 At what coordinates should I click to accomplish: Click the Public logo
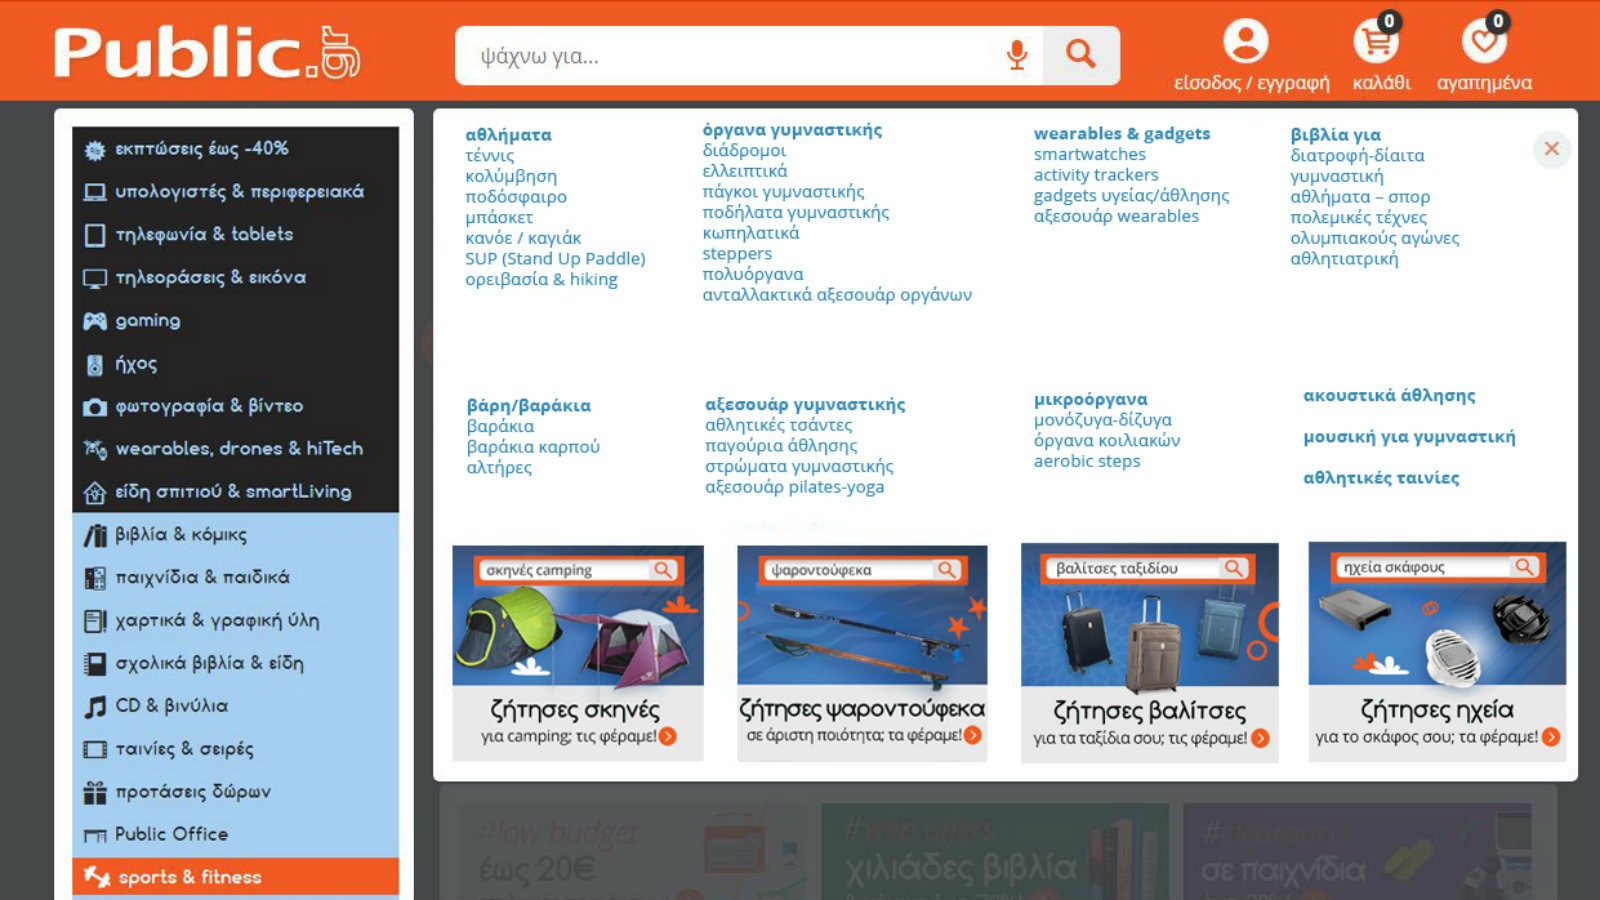pyautogui.click(x=206, y=53)
